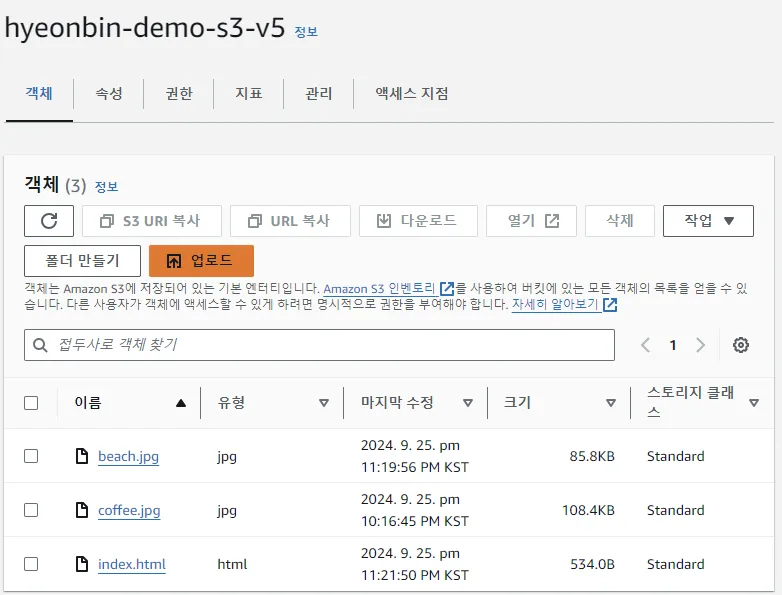Click page number 1
This screenshot has width=782, height=595.
point(673,345)
